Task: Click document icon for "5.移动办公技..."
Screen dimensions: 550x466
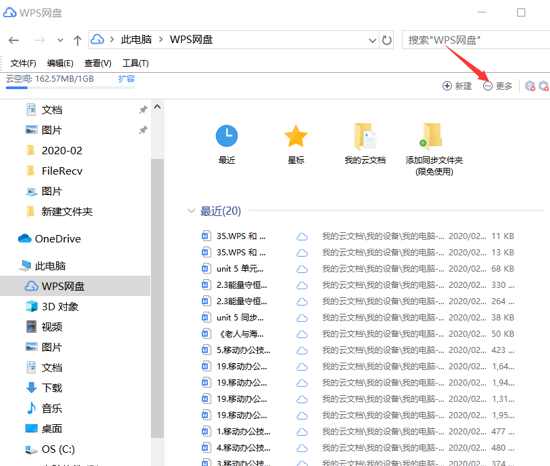Action: (206, 350)
